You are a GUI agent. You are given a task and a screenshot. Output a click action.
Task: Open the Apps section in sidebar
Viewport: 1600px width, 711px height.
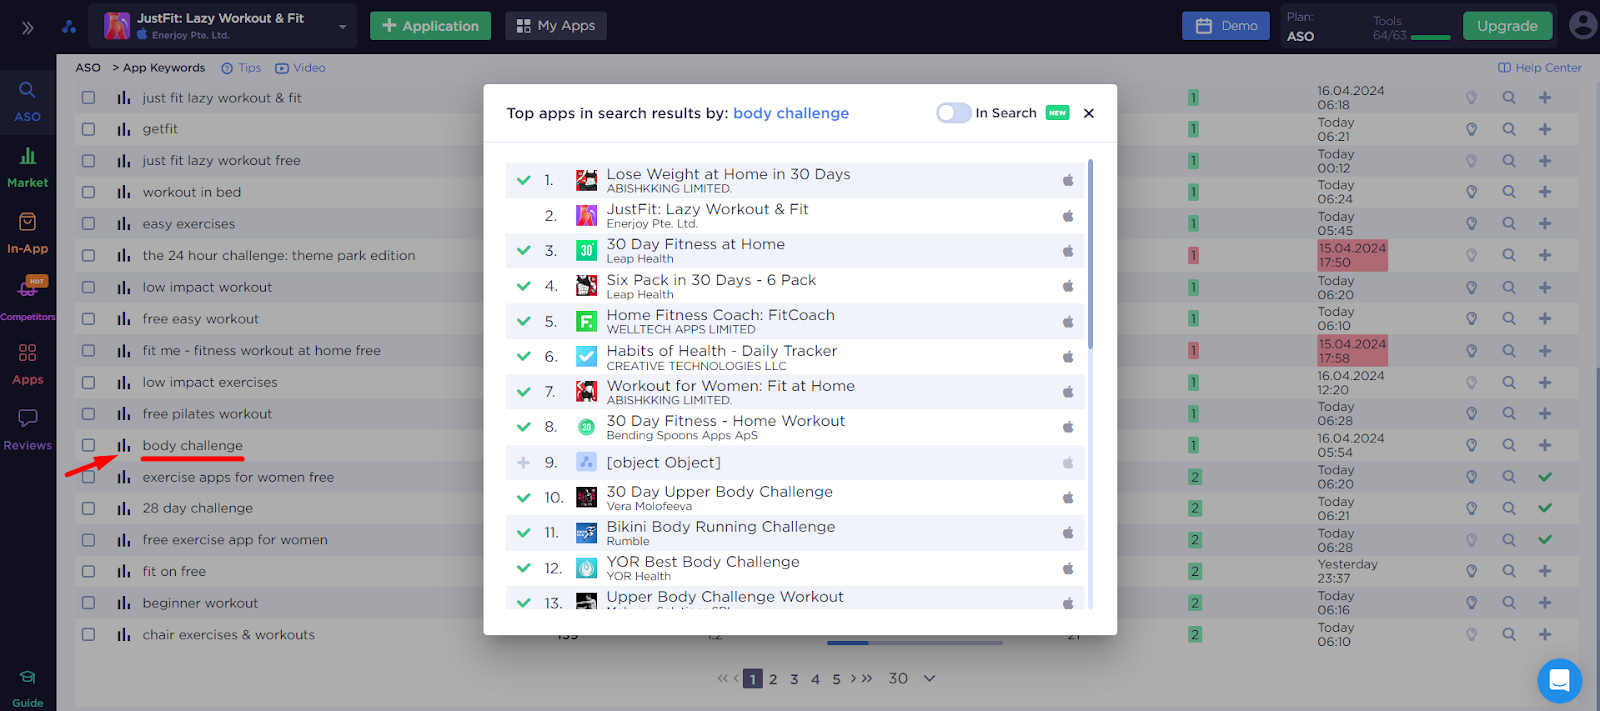click(x=28, y=365)
